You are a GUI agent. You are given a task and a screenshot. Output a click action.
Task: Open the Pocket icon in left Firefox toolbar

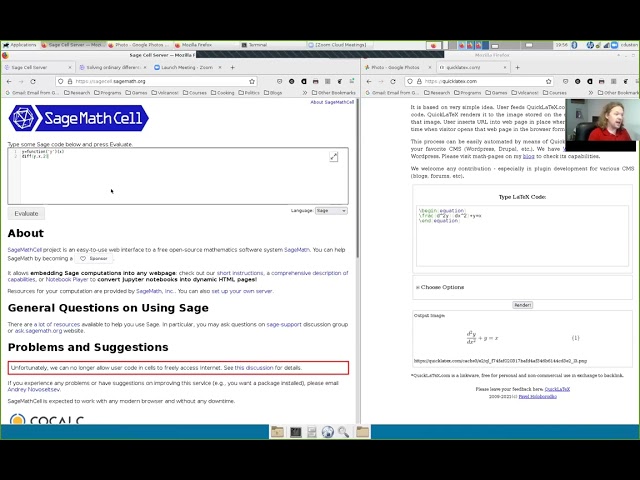[x=280, y=81]
